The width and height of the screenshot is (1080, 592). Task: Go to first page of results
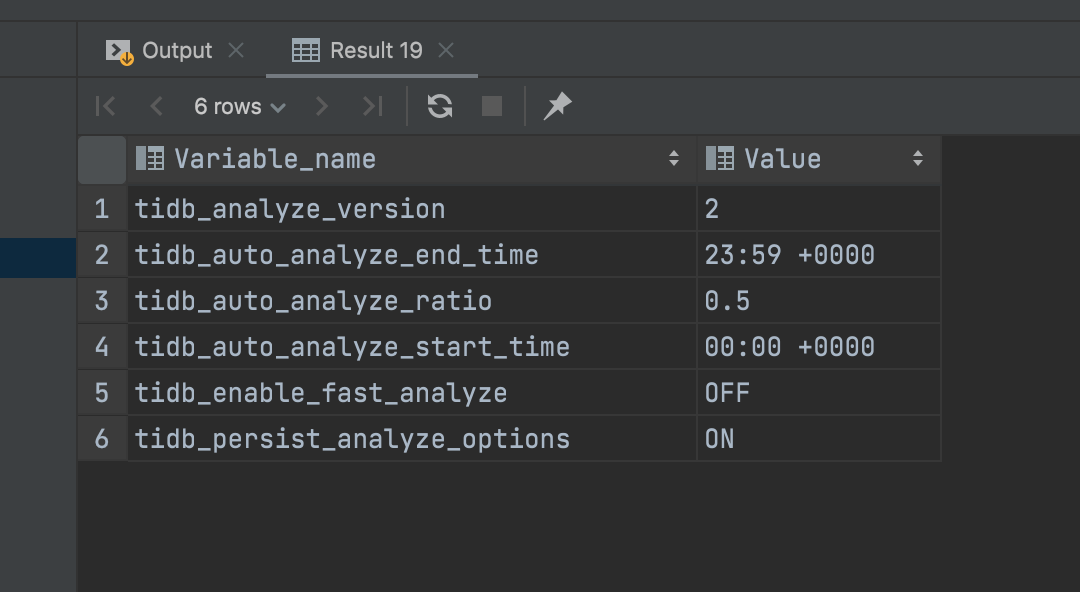click(105, 106)
